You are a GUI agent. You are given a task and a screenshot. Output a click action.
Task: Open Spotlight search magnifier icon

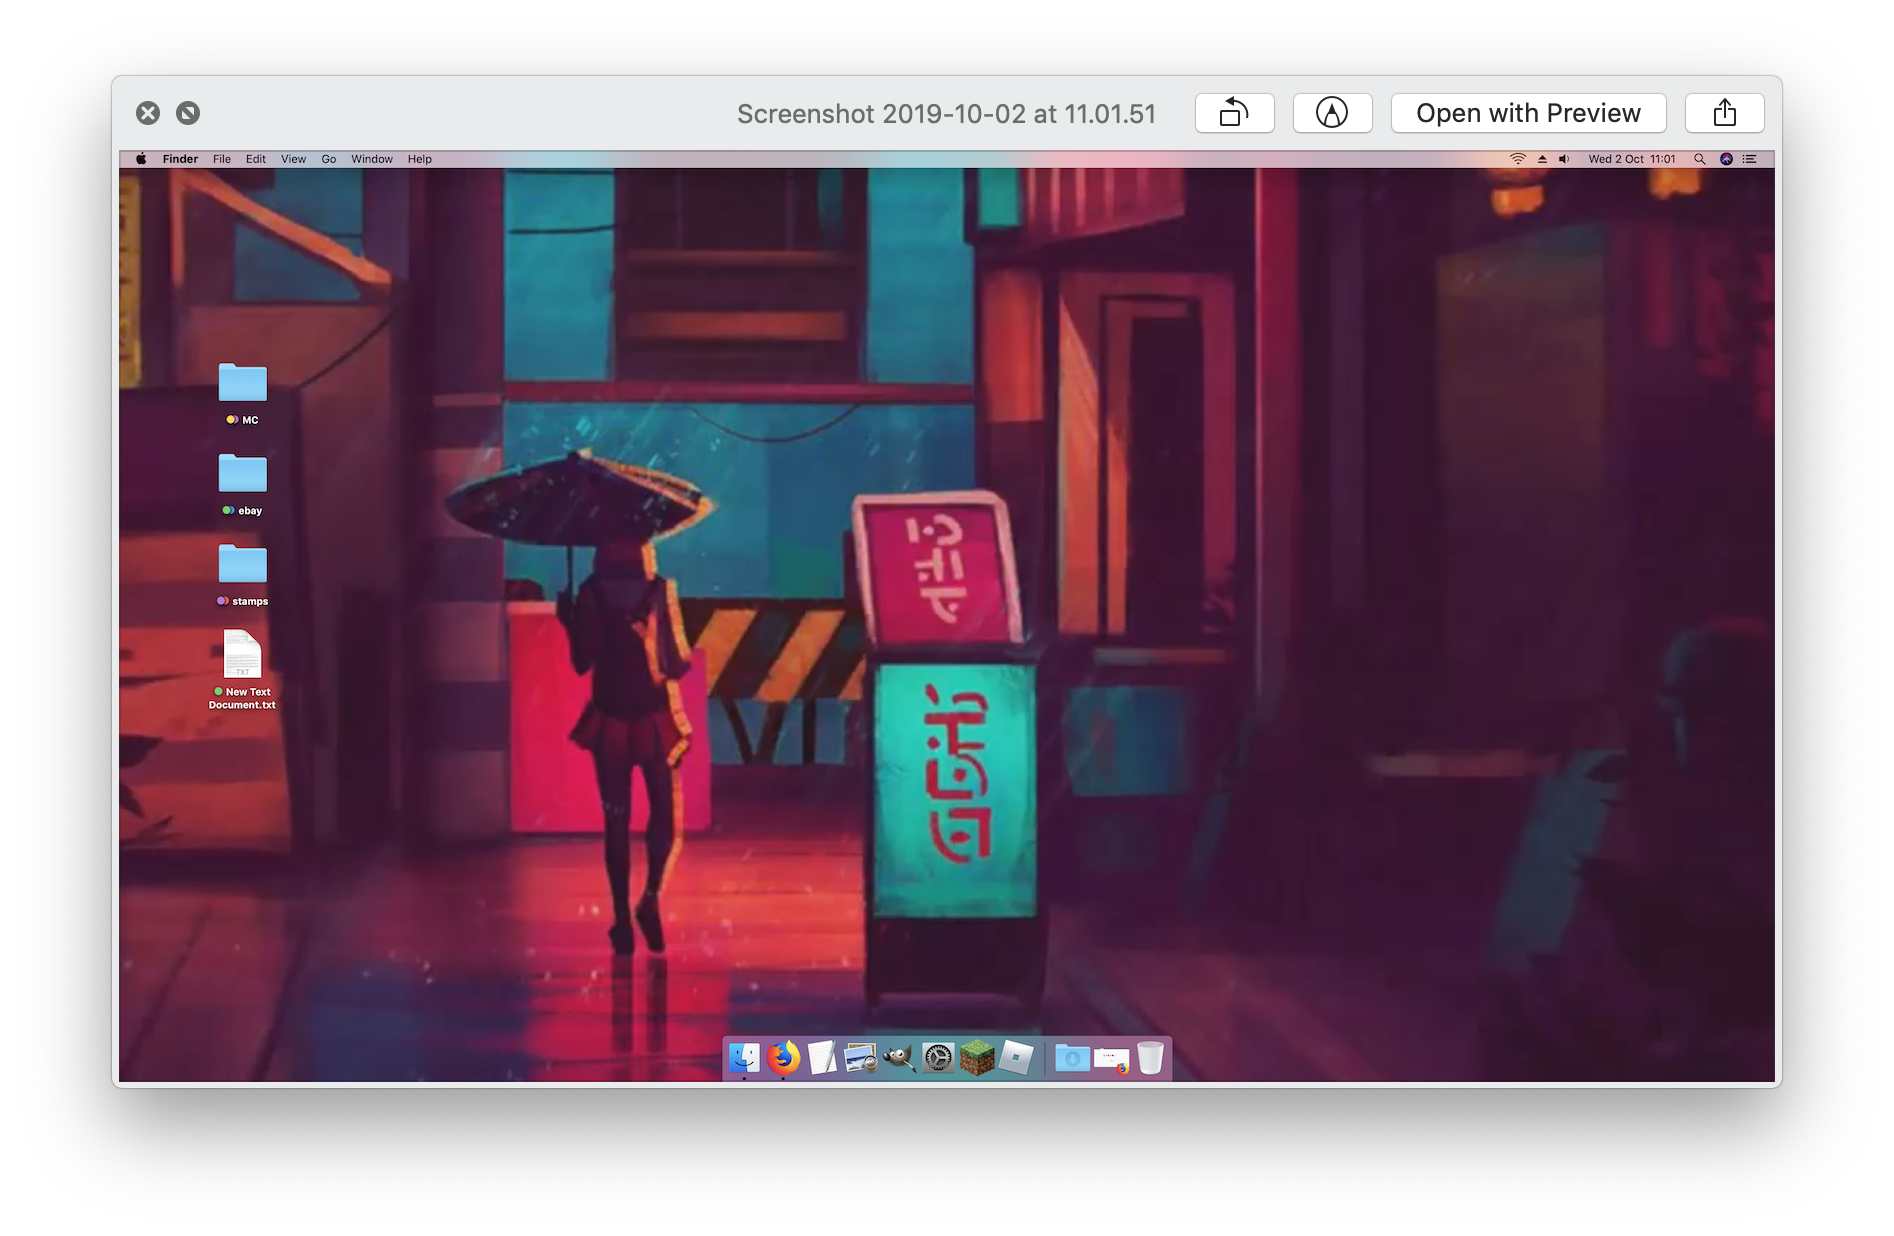coord(1699,159)
